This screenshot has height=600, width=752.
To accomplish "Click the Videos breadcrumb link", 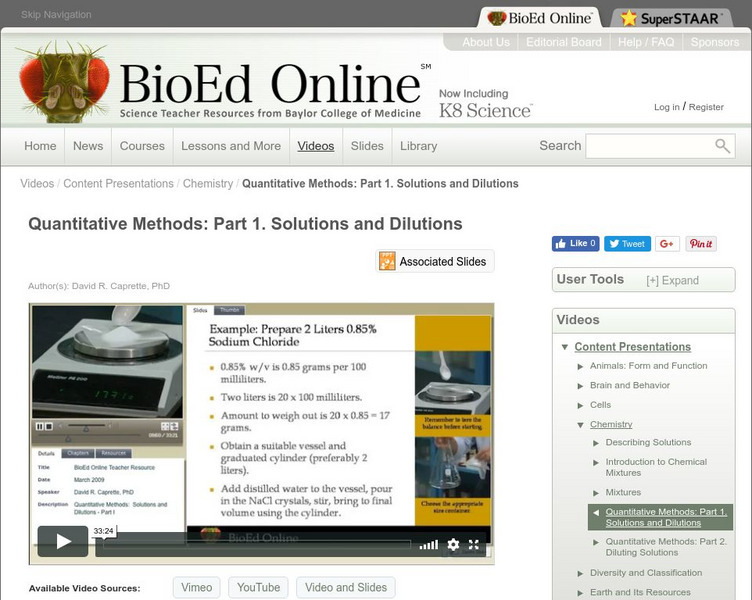I will [x=37, y=184].
